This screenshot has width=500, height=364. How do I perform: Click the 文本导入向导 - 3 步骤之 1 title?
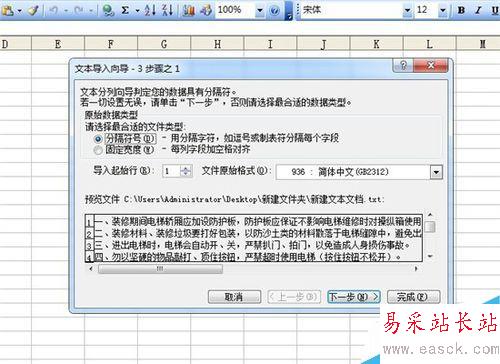(x=127, y=69)
